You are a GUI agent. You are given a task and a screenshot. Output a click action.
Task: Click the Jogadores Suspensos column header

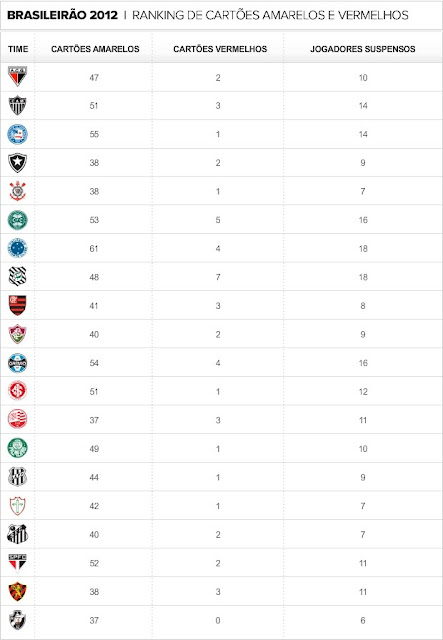(x=363, y=49)
